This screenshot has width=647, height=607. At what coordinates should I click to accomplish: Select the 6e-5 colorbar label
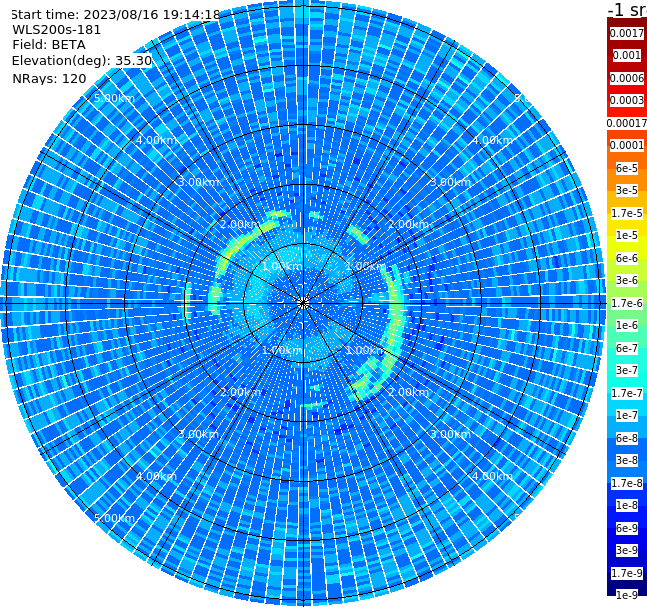[627, 168]
